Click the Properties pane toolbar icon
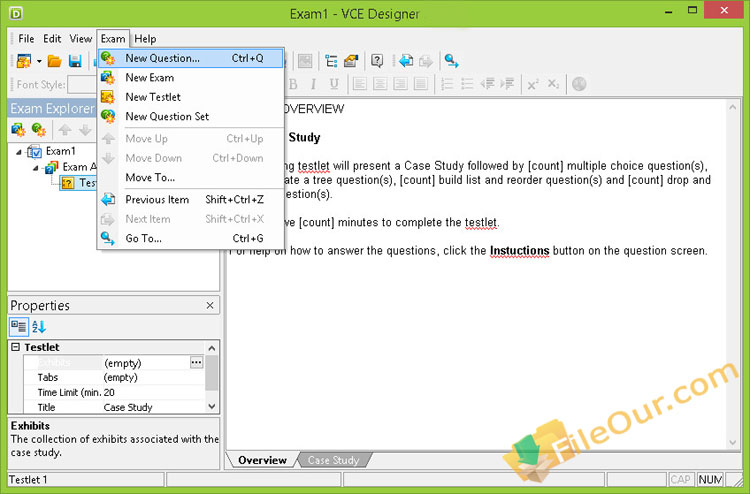This screenshot has width=750, height=494. [x=351, y=61]
